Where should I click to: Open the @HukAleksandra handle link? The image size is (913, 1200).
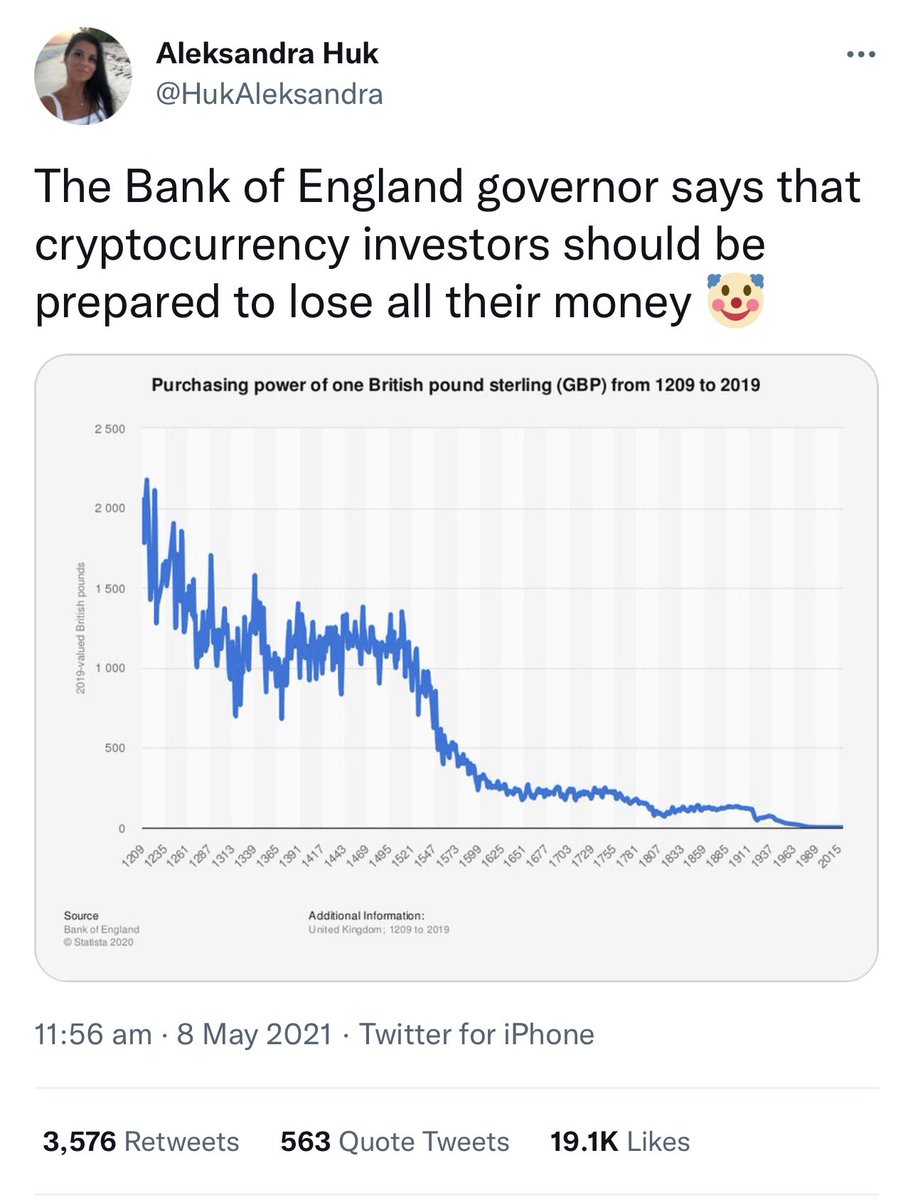pos(269,96)
